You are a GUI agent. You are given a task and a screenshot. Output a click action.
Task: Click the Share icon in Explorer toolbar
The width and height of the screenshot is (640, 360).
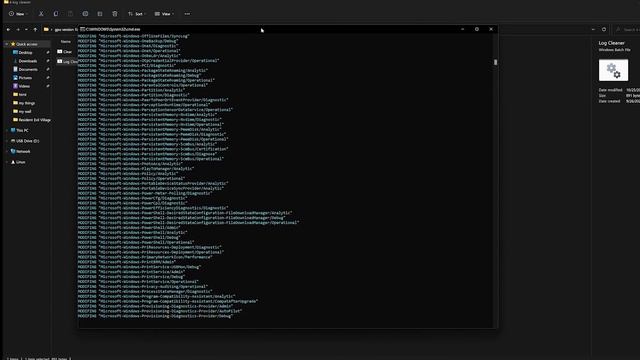pyautogui.click(x=100, y=14)
